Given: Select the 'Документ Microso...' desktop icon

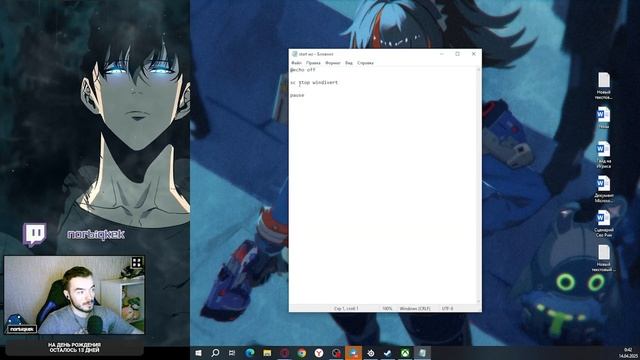Looking at the screenshot, I should click(604, 189).
